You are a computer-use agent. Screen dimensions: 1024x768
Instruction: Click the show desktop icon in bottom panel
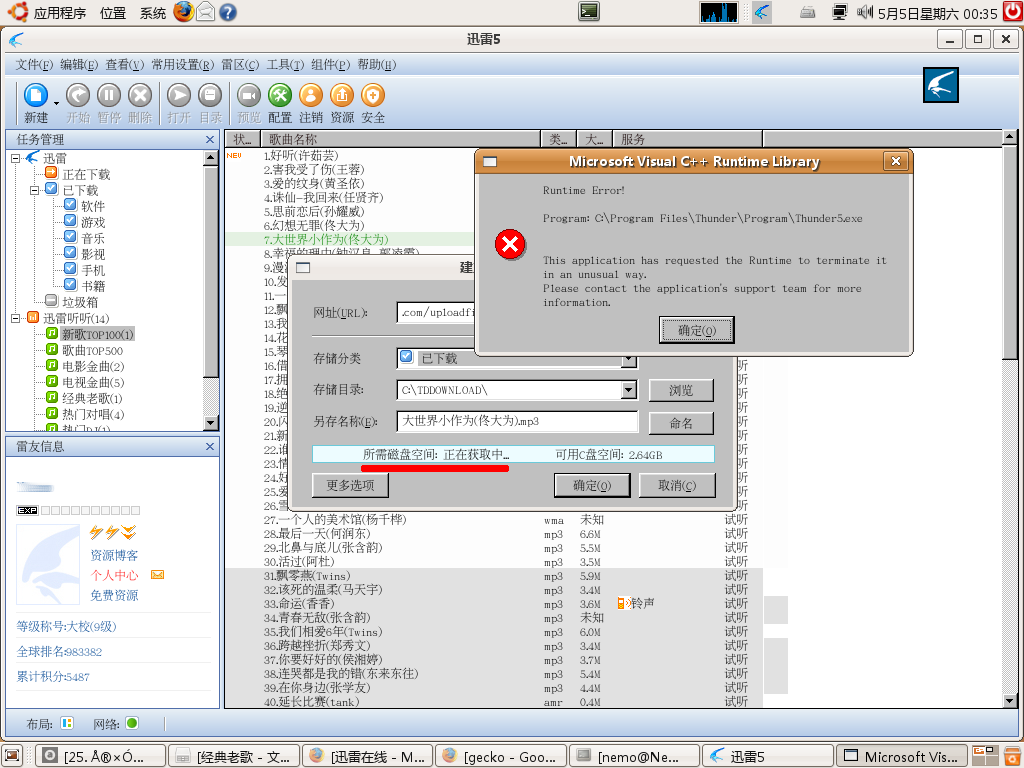click(13, 756)
